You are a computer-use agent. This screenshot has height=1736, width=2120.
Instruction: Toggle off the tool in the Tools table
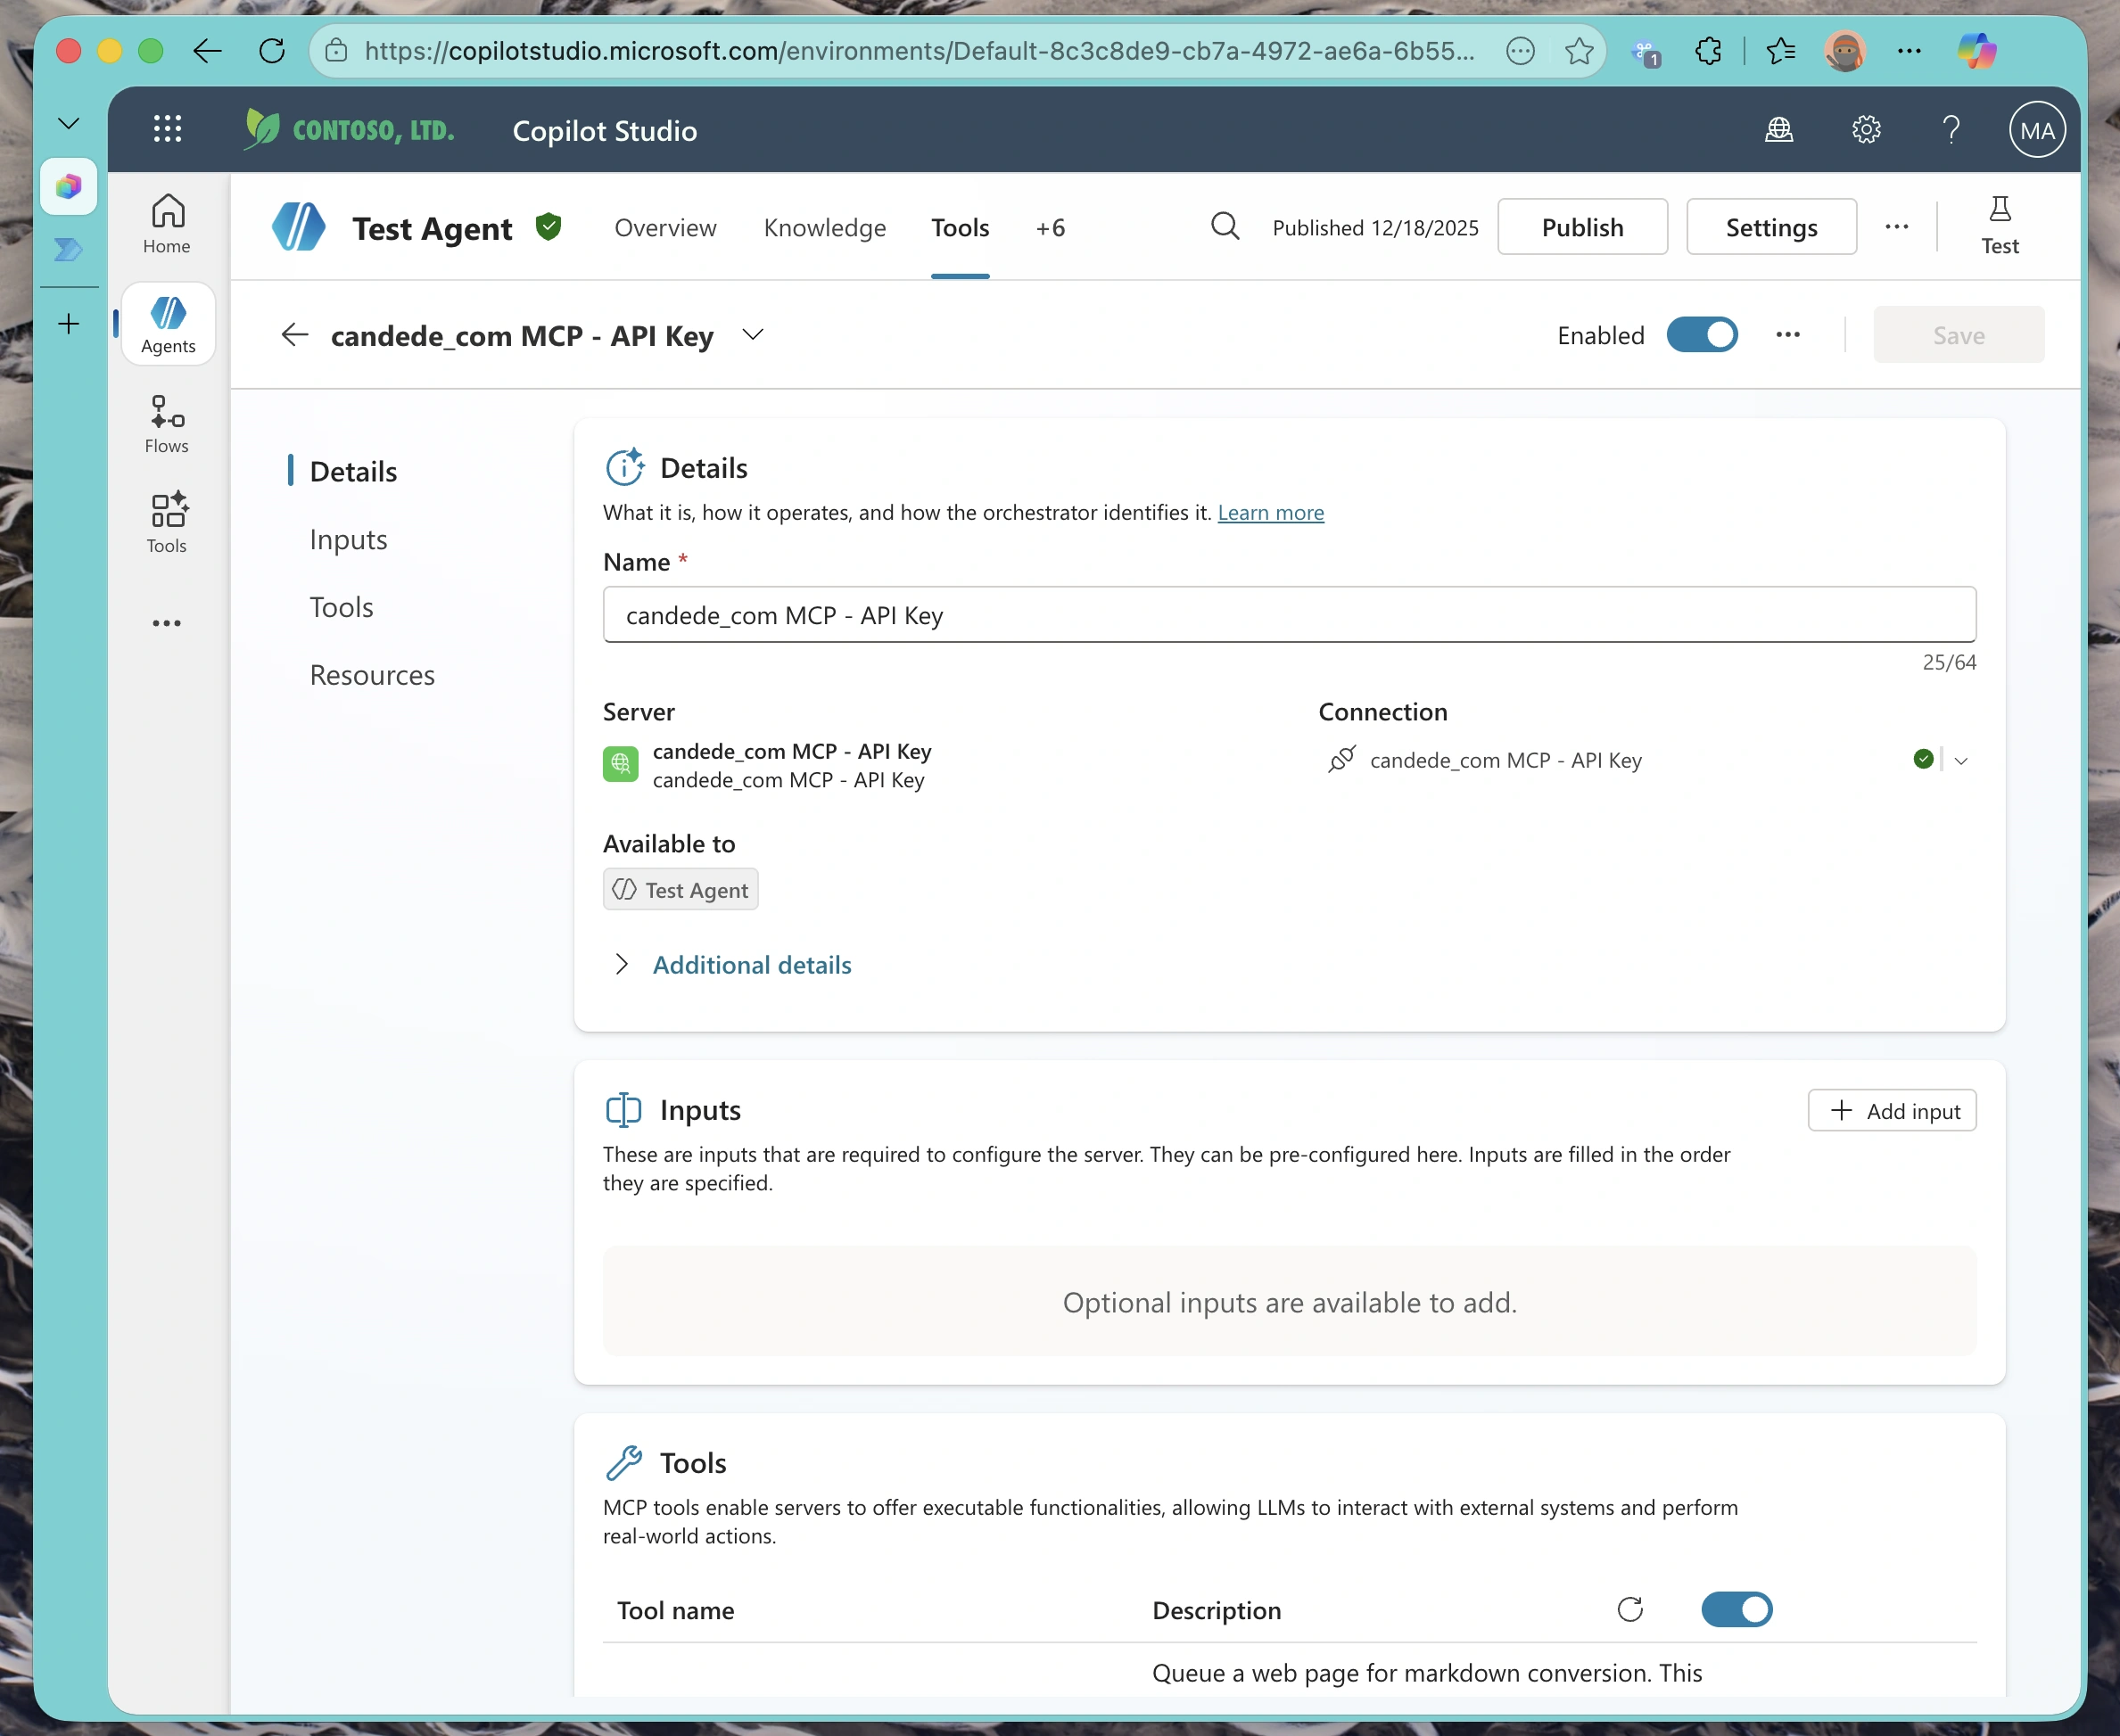[1737, 1609]
